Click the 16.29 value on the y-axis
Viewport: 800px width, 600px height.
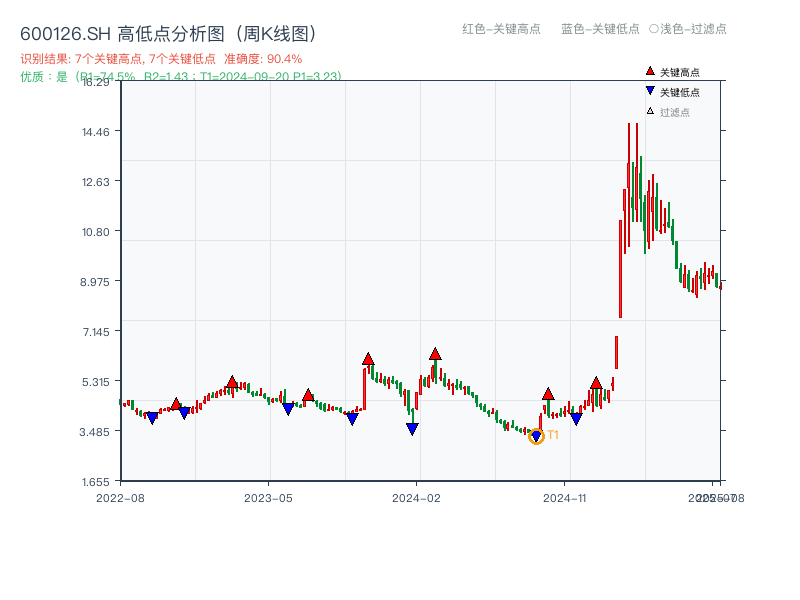pyautogui.click(x=95, y=84)
